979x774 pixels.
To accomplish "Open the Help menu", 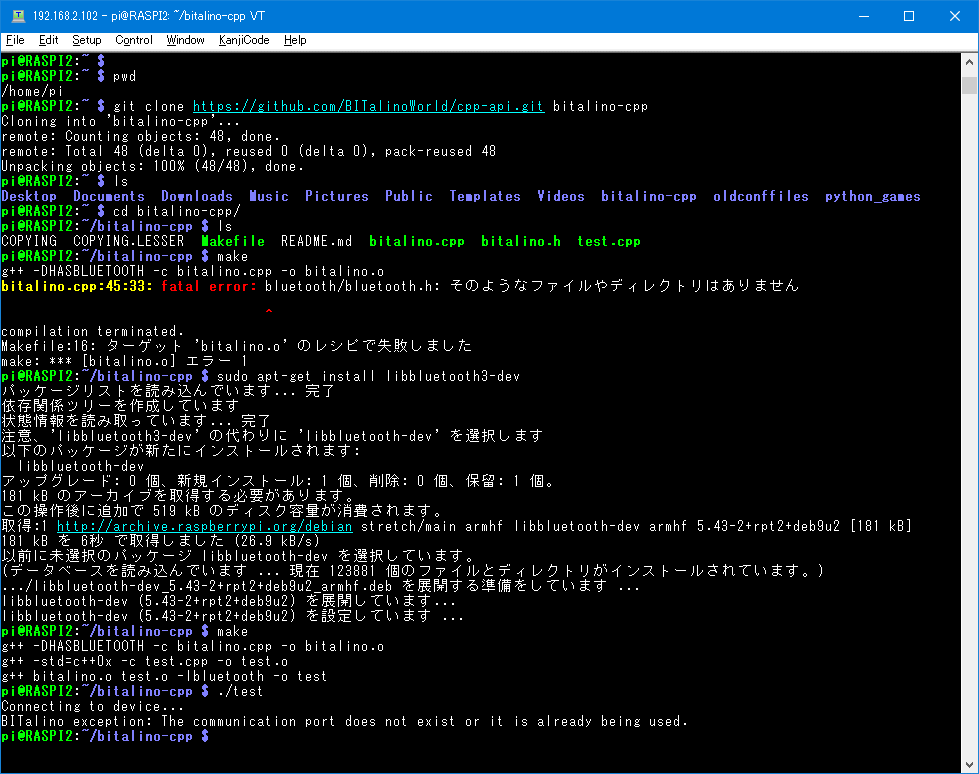I will point(295,40).
